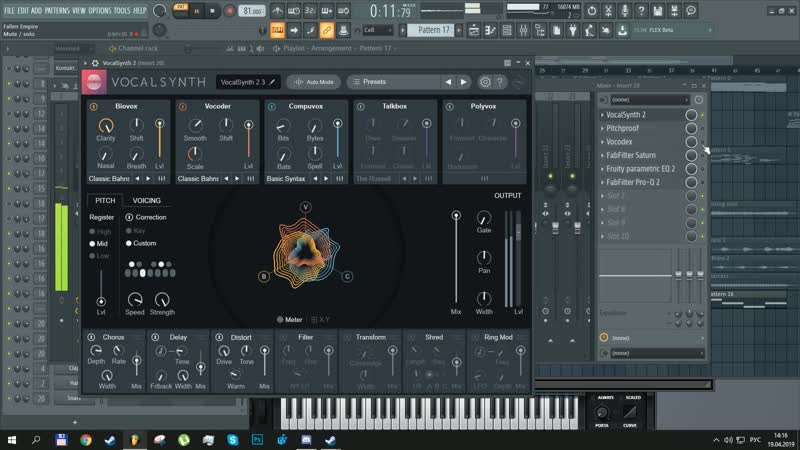
Task: Go to next VocalSynth preset arrow
Action: click(x=463, y=82)
